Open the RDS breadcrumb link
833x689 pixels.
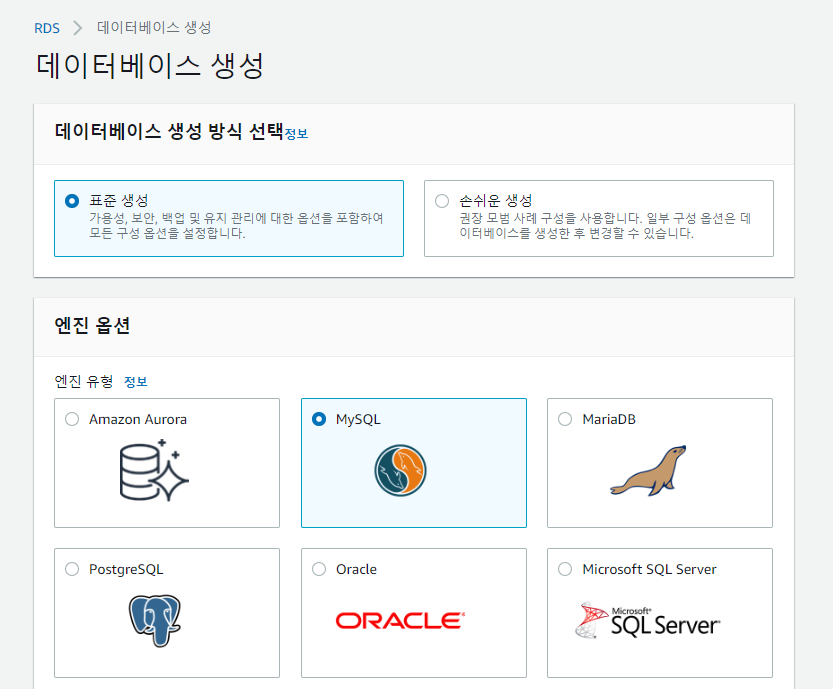point(47,28)
